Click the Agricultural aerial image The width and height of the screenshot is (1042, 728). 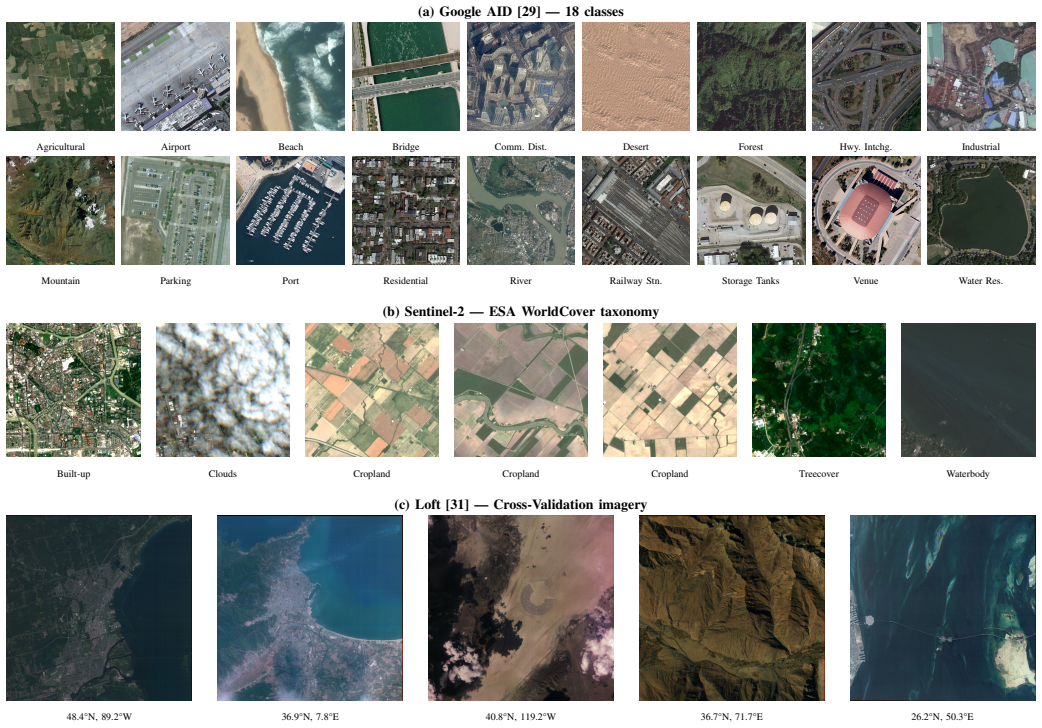pos(60,76)
